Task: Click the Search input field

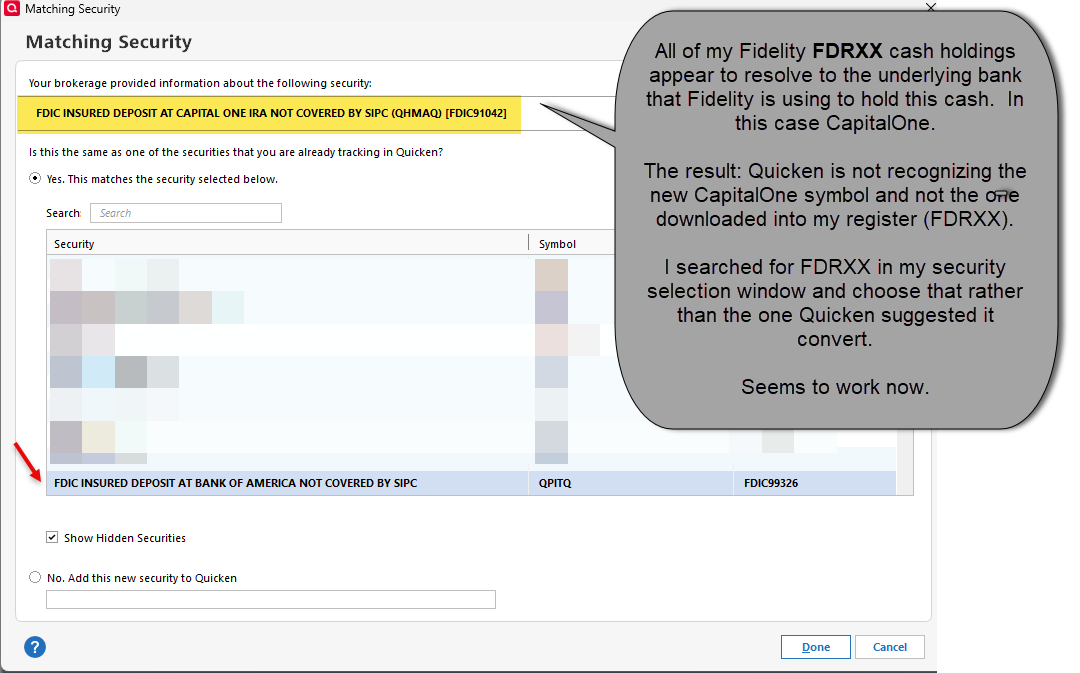Action: [x=185, y=213]
